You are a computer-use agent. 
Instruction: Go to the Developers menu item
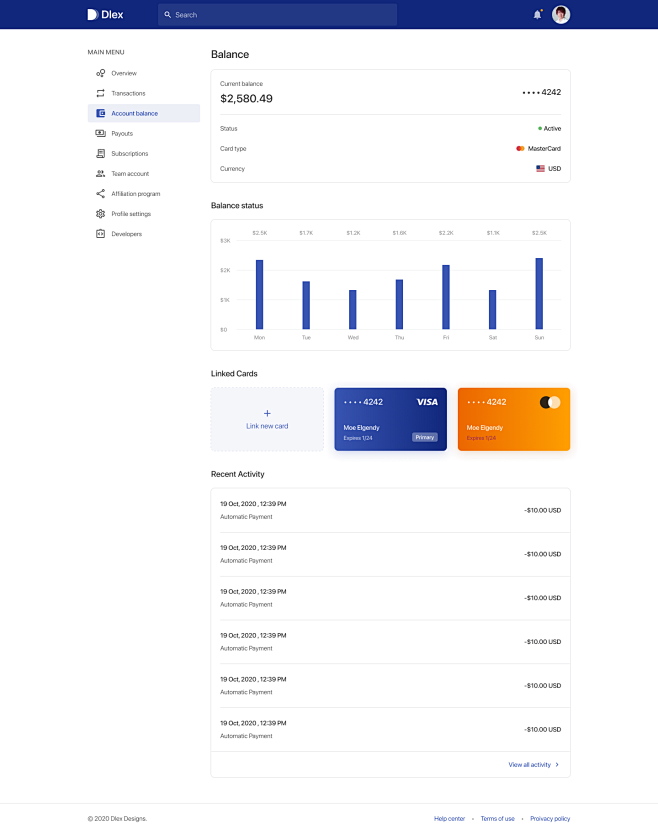(x=126, y=234)
